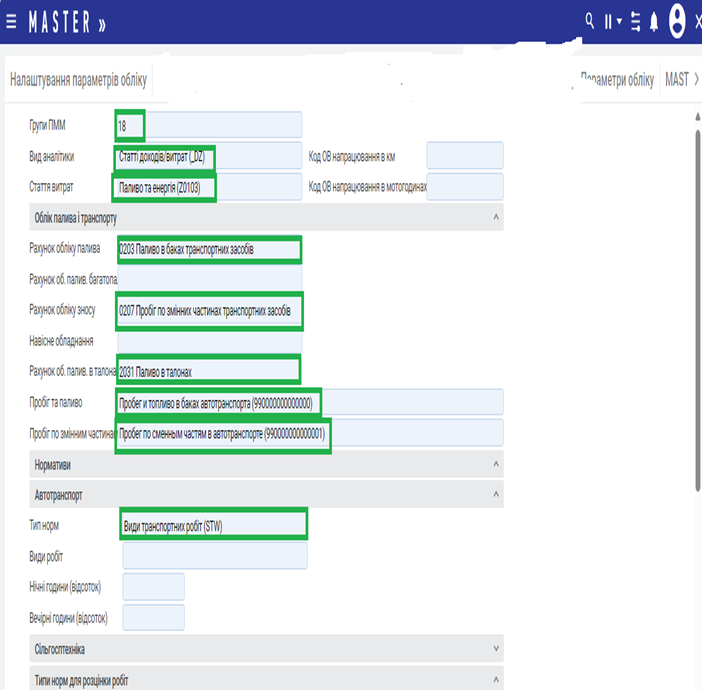This screenshot has width=702, height=690.
Task: Open the hamburger main menu
Action: pyautogui.click(x=11, y=21)
